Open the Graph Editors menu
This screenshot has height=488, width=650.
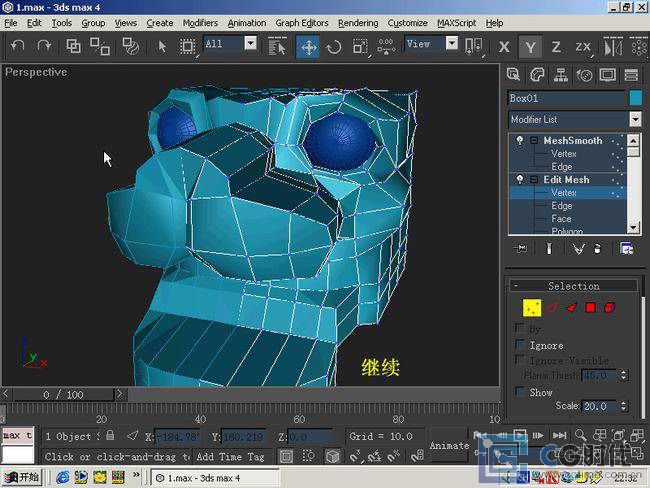(x=302, y=23)
